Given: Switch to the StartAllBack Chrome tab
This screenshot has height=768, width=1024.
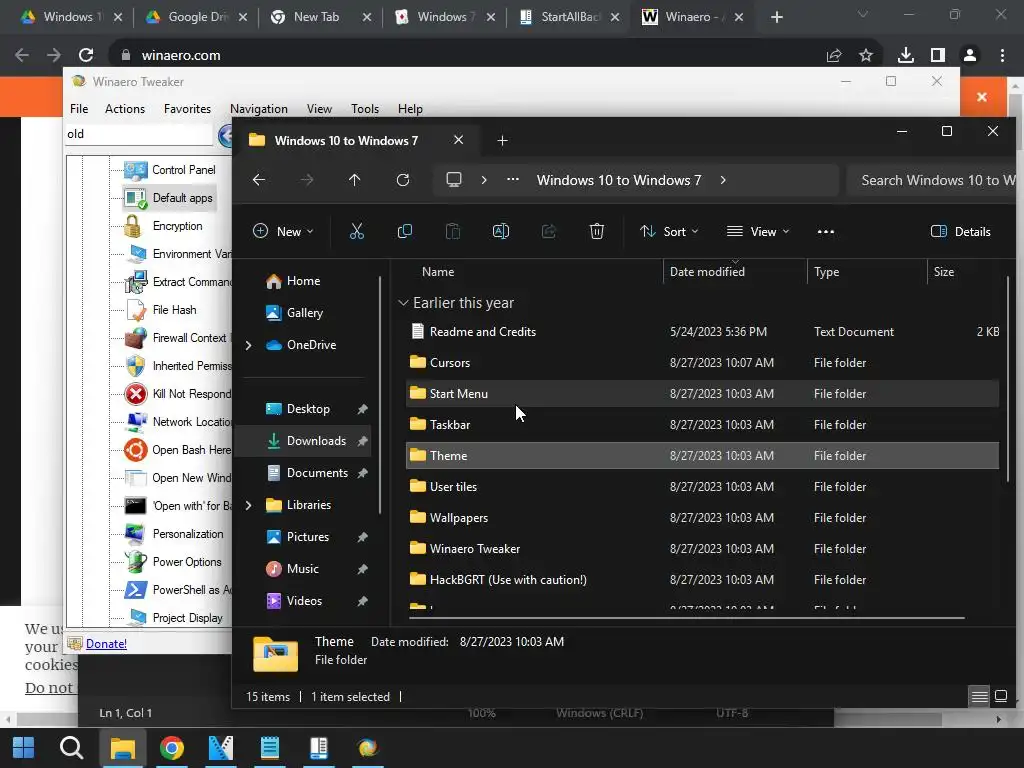Looking at the screenshot, I should [x=569, y=17].
